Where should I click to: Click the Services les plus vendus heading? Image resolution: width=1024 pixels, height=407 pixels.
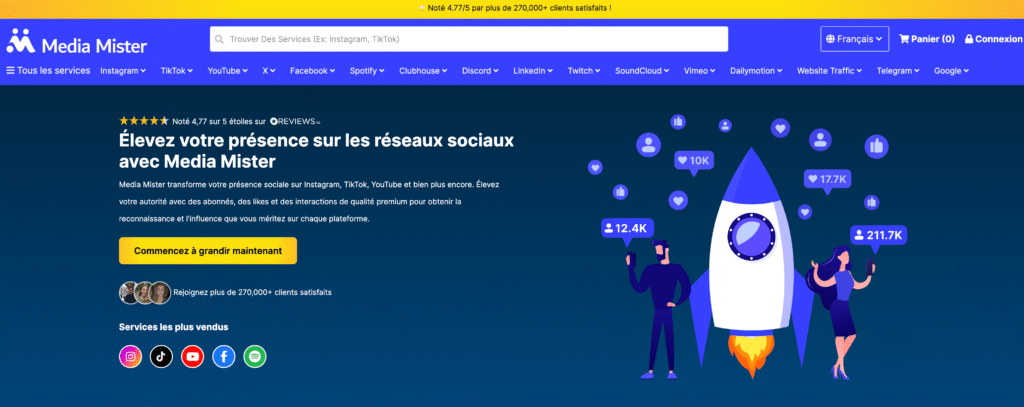click(x=174, y=327)
